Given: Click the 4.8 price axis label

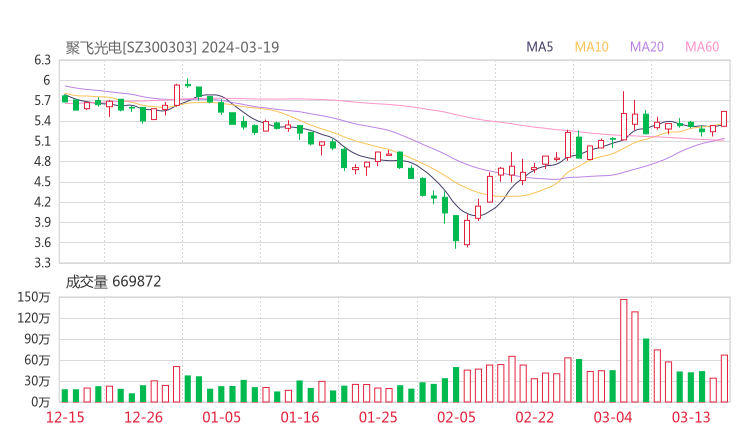Looking at the screenshot, I should 42,161.
